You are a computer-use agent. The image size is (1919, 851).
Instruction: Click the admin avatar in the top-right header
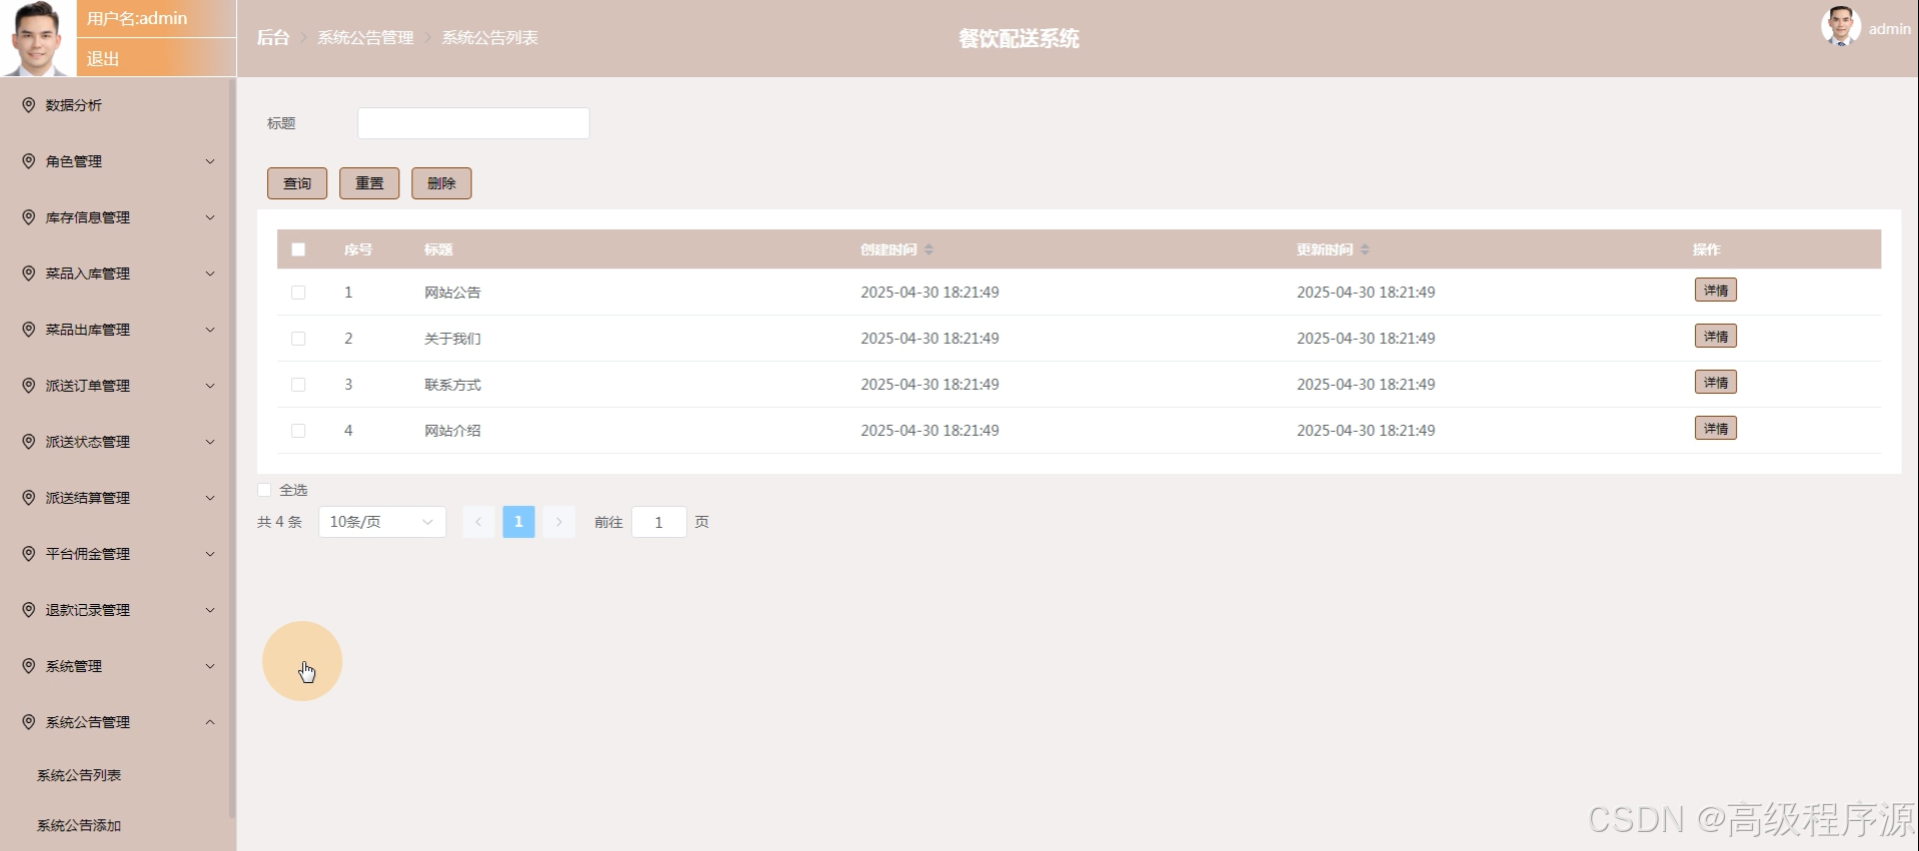[1840, 27]
